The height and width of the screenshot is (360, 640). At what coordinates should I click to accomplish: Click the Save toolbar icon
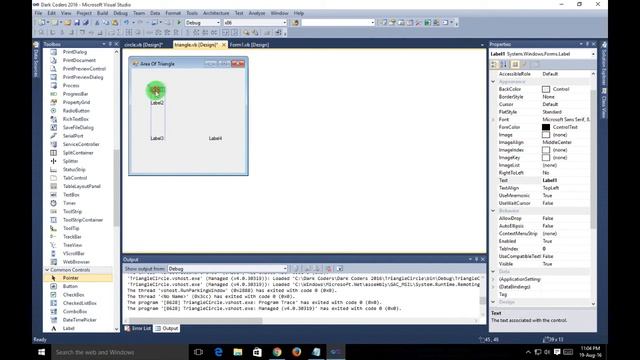pyautogui.click(x=76, y=22)
